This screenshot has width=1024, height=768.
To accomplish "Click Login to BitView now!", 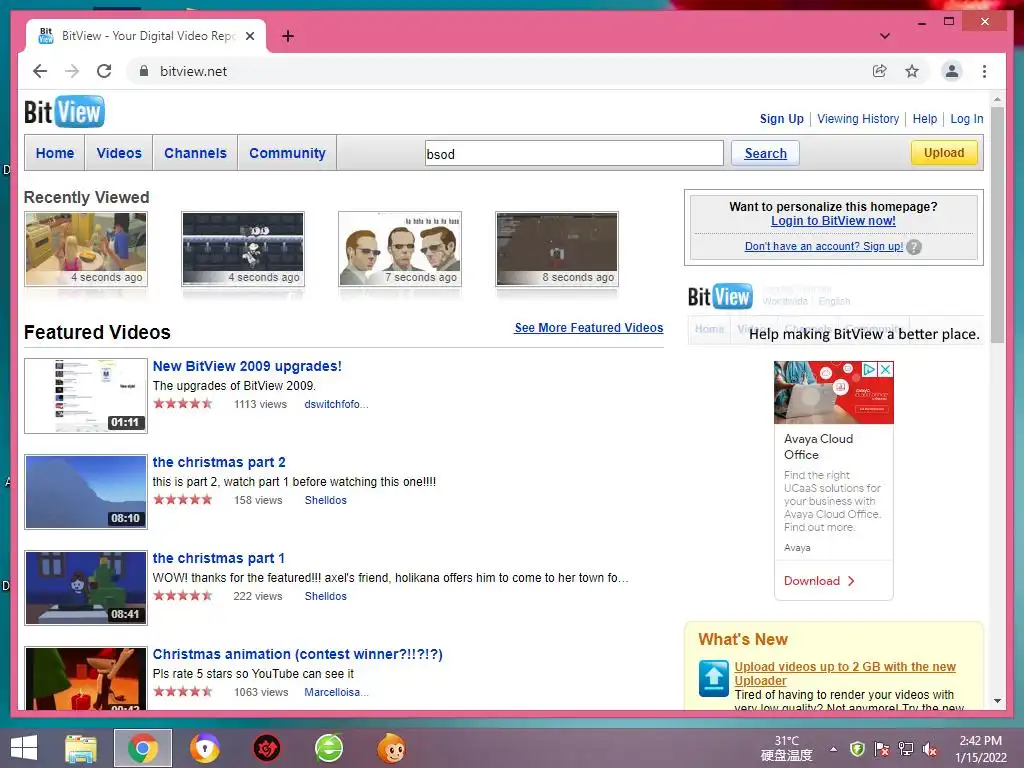I will point(833,221).
